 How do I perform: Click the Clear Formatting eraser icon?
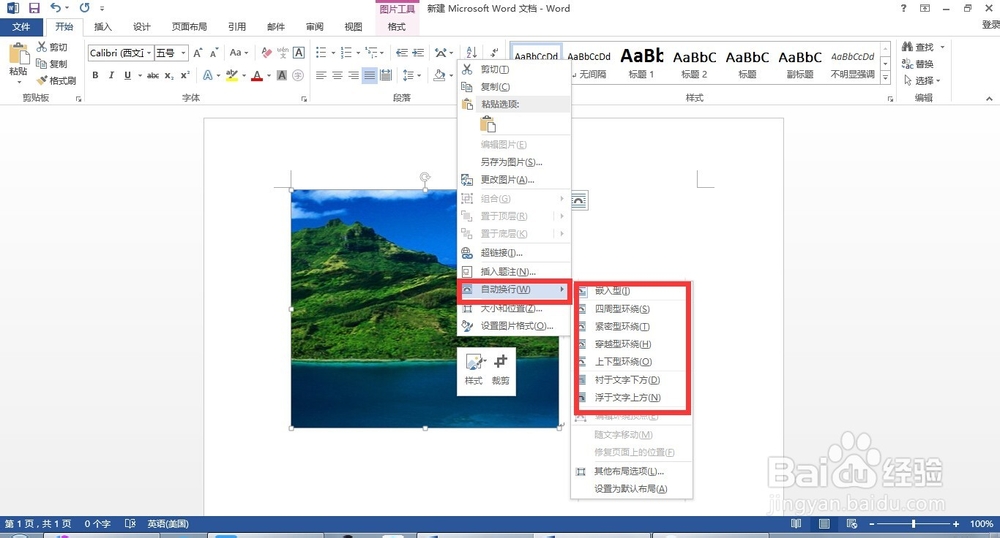click(267, 53)
